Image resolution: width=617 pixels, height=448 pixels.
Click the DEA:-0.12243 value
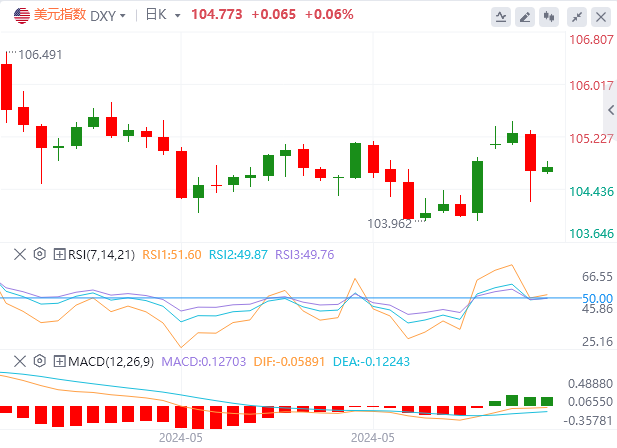click(x=371, y=361)
